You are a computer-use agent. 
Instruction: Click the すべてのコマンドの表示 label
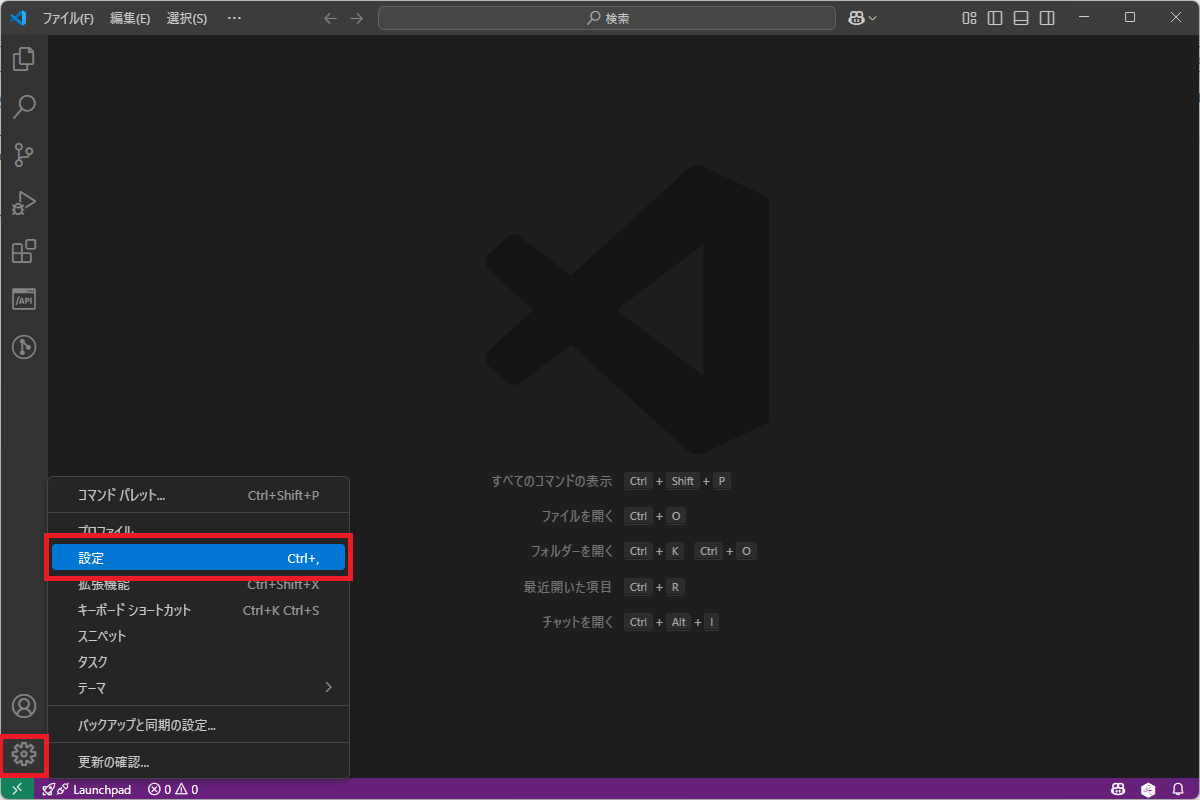point(552,481)
